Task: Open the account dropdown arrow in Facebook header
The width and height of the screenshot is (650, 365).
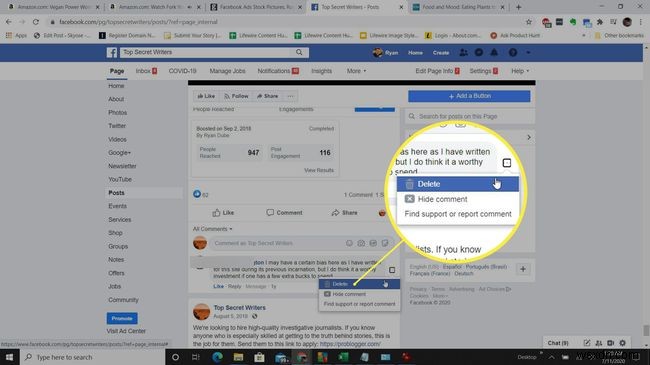Action: pyautogui.click(x=528, y=53)
